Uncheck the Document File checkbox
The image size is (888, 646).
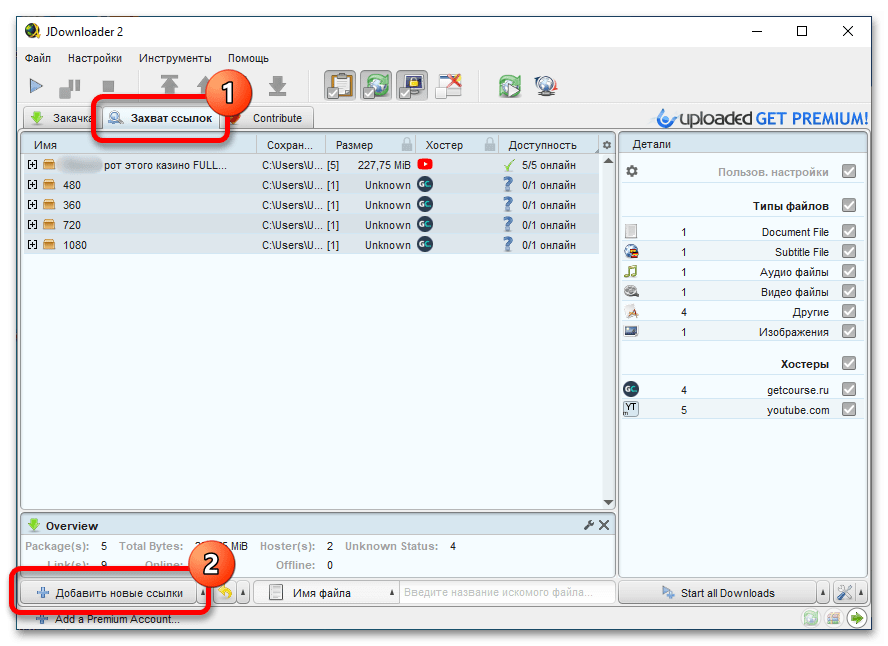tap(848, 231)
